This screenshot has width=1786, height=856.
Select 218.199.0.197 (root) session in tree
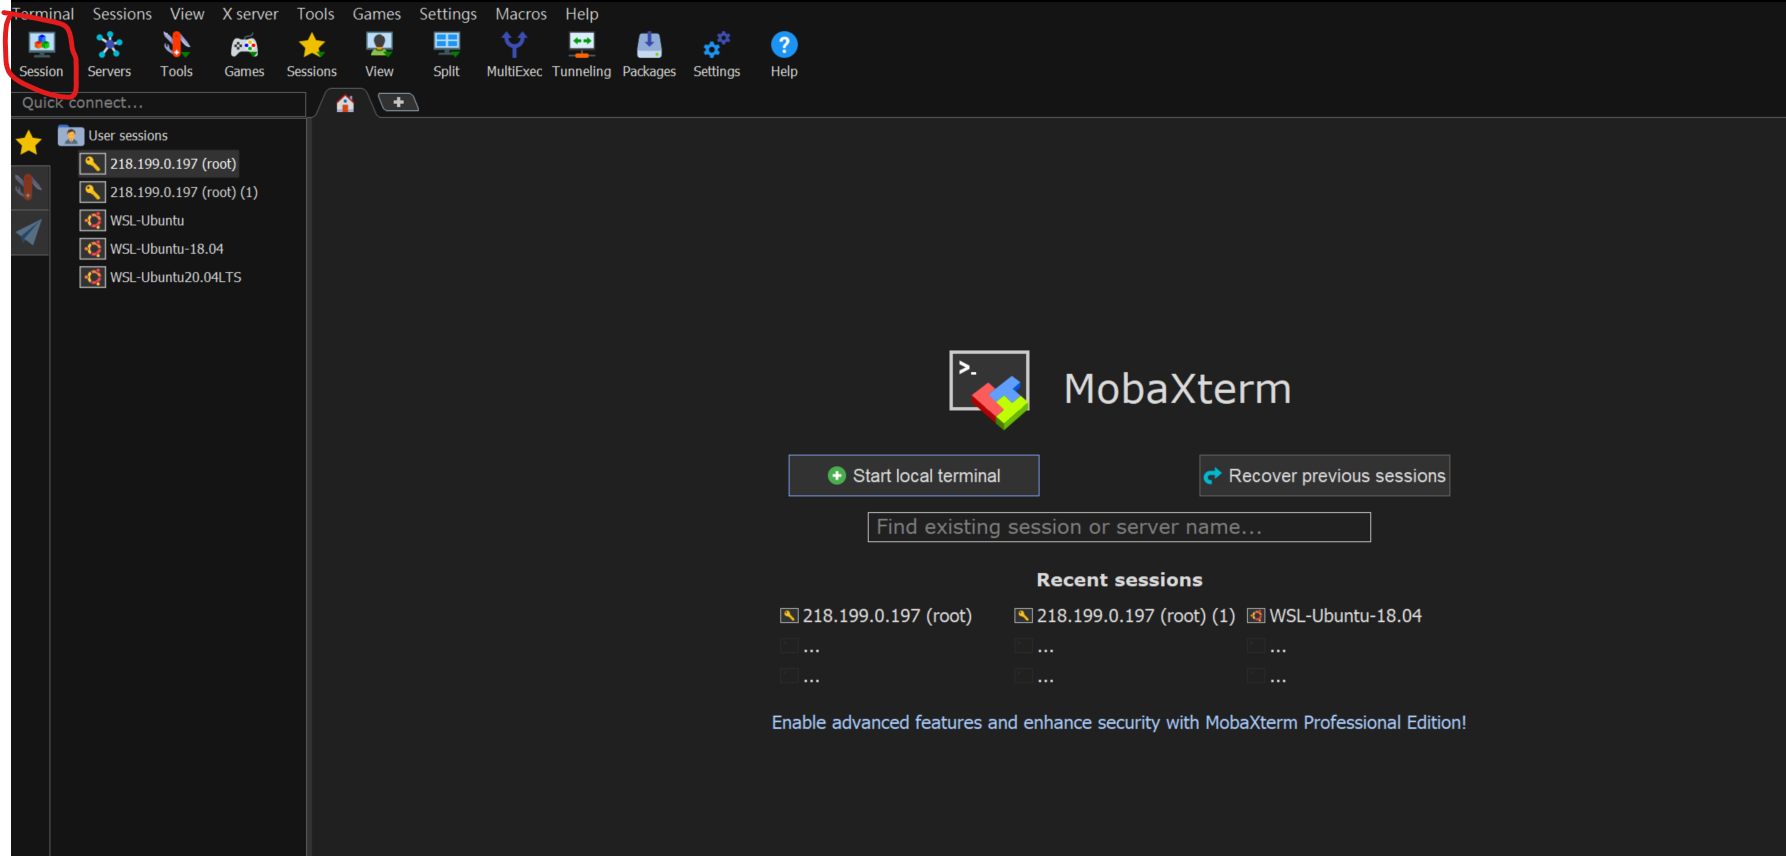click(x=159, y=164)
